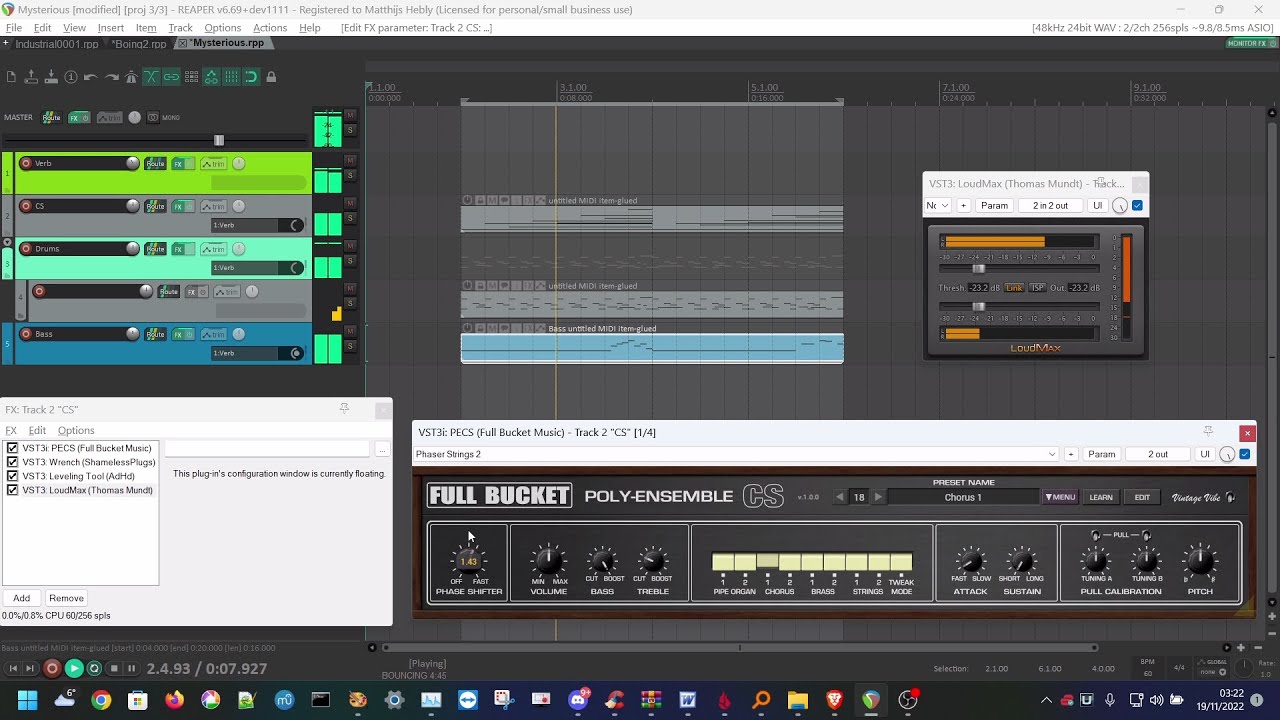Open Windows Start menu
This screenshot has width=1280, height=720.
click(x=27, y=700)
